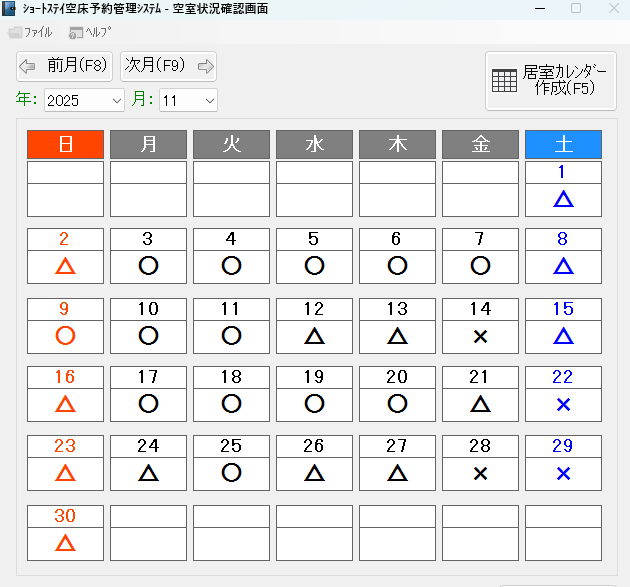The image size is (630, 587).
Task: Select the circle icon on November 25
Action: click(x=231, y=472)
